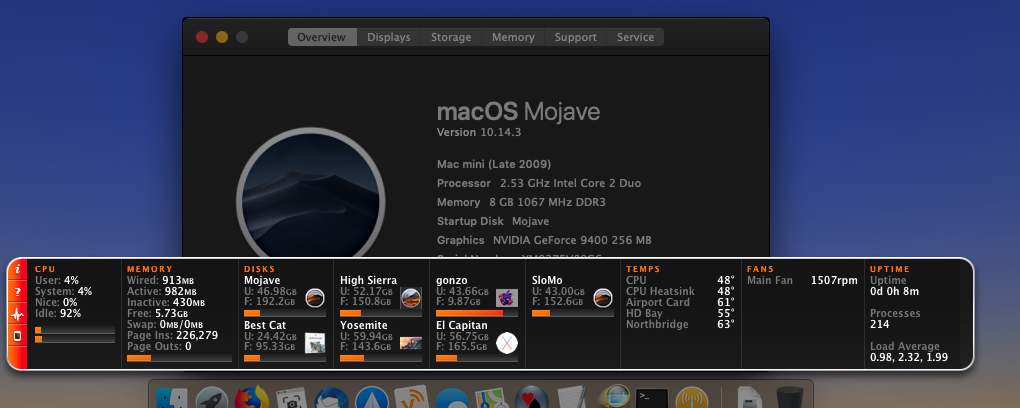Click the Page Ins 226,279 row
The height and width of the screenshot is (408, 1020).
tap(172, 336)
